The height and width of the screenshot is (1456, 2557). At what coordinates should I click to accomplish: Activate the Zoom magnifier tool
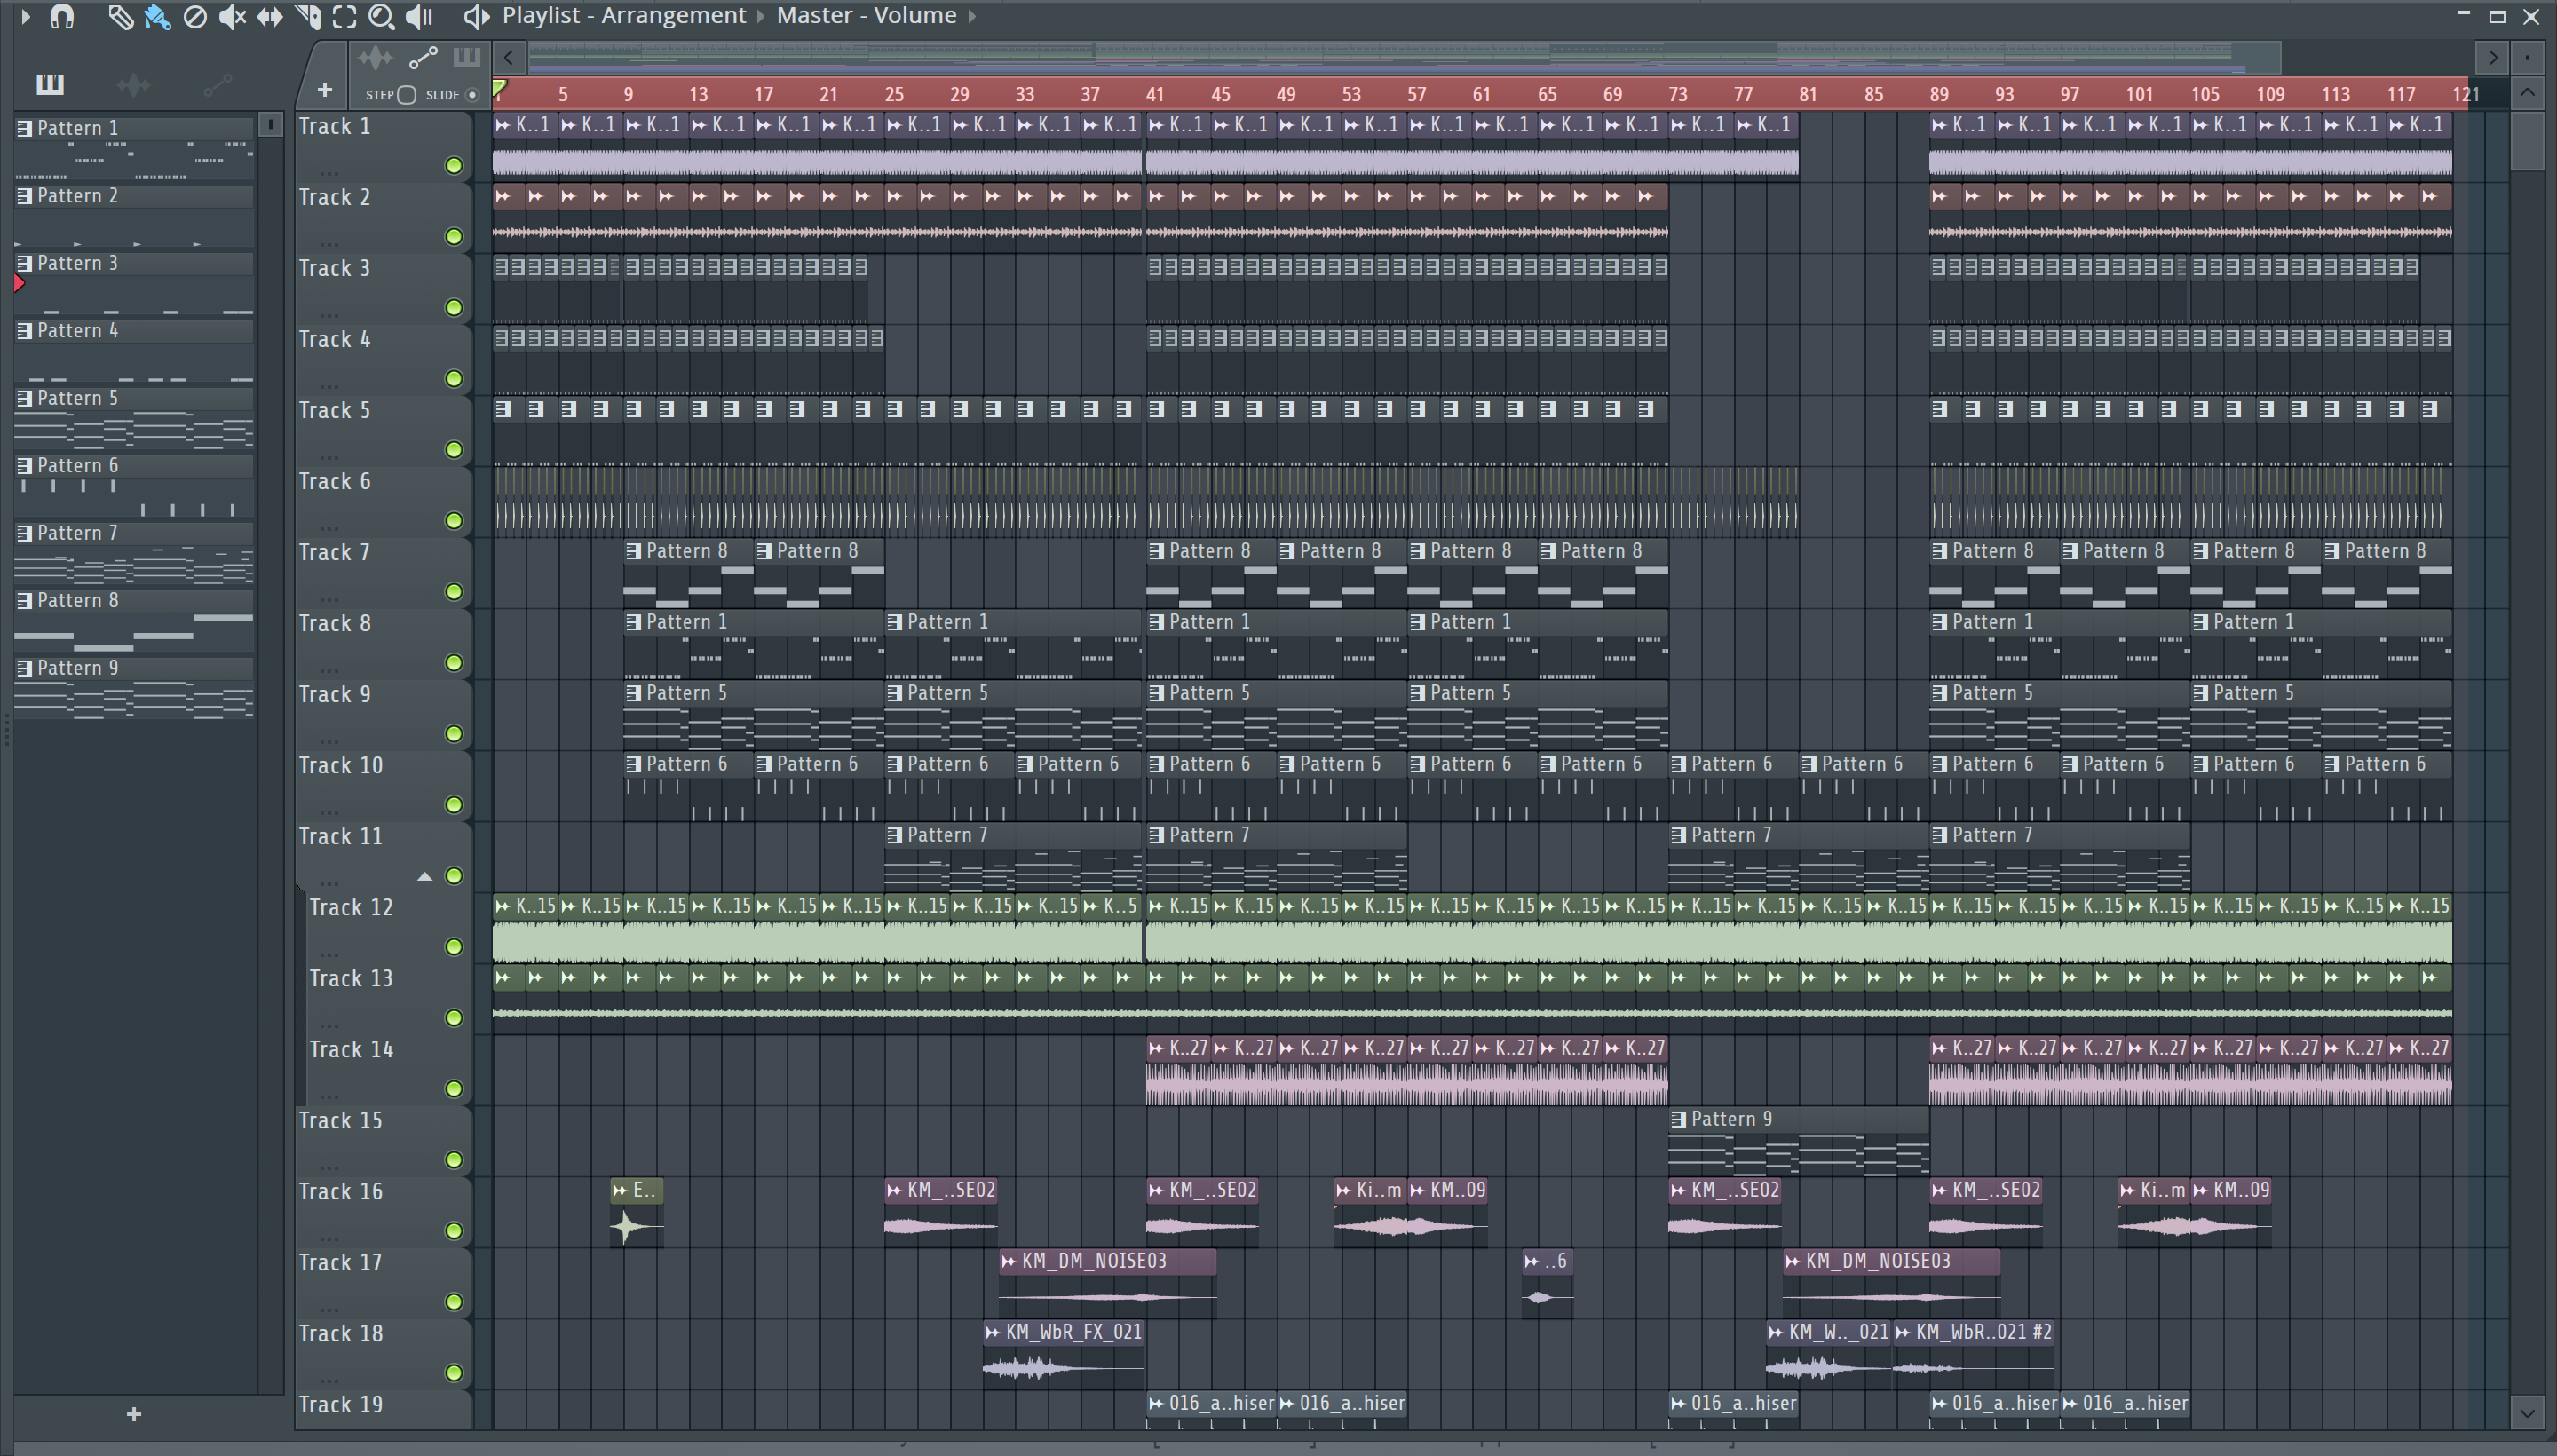click(x=381, y=16)
